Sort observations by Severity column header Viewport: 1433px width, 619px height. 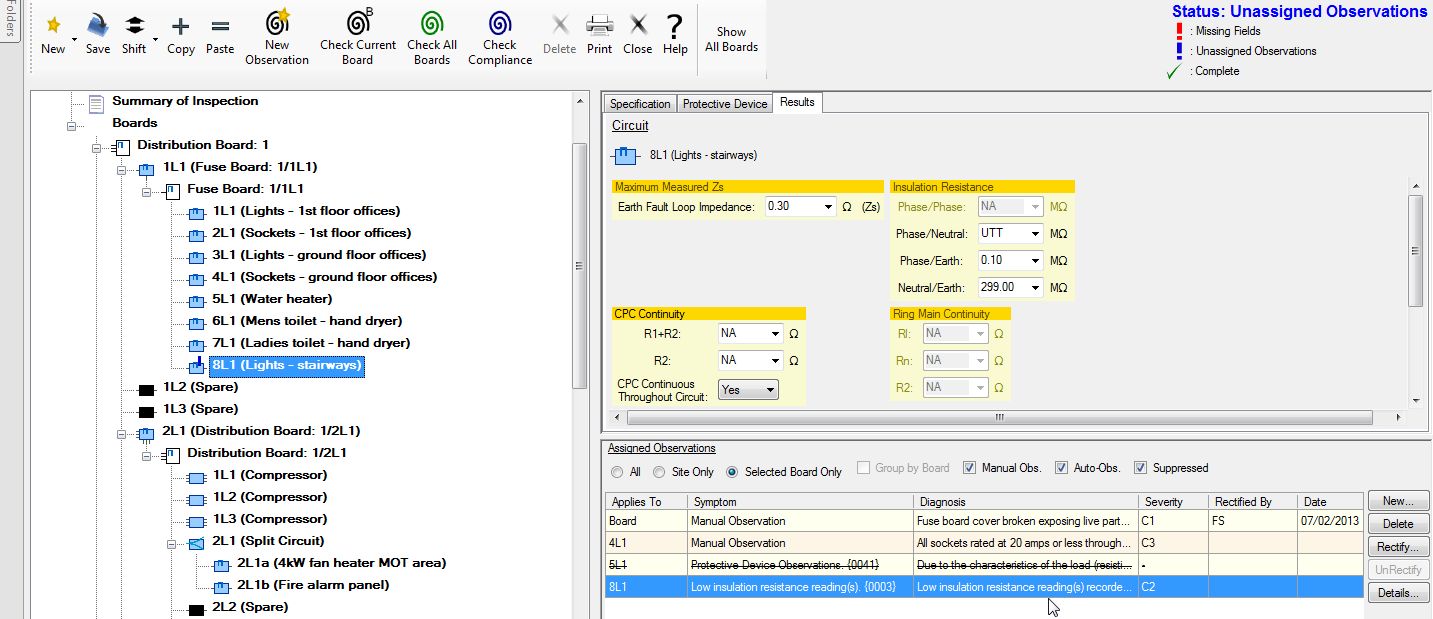[1172, 501]
